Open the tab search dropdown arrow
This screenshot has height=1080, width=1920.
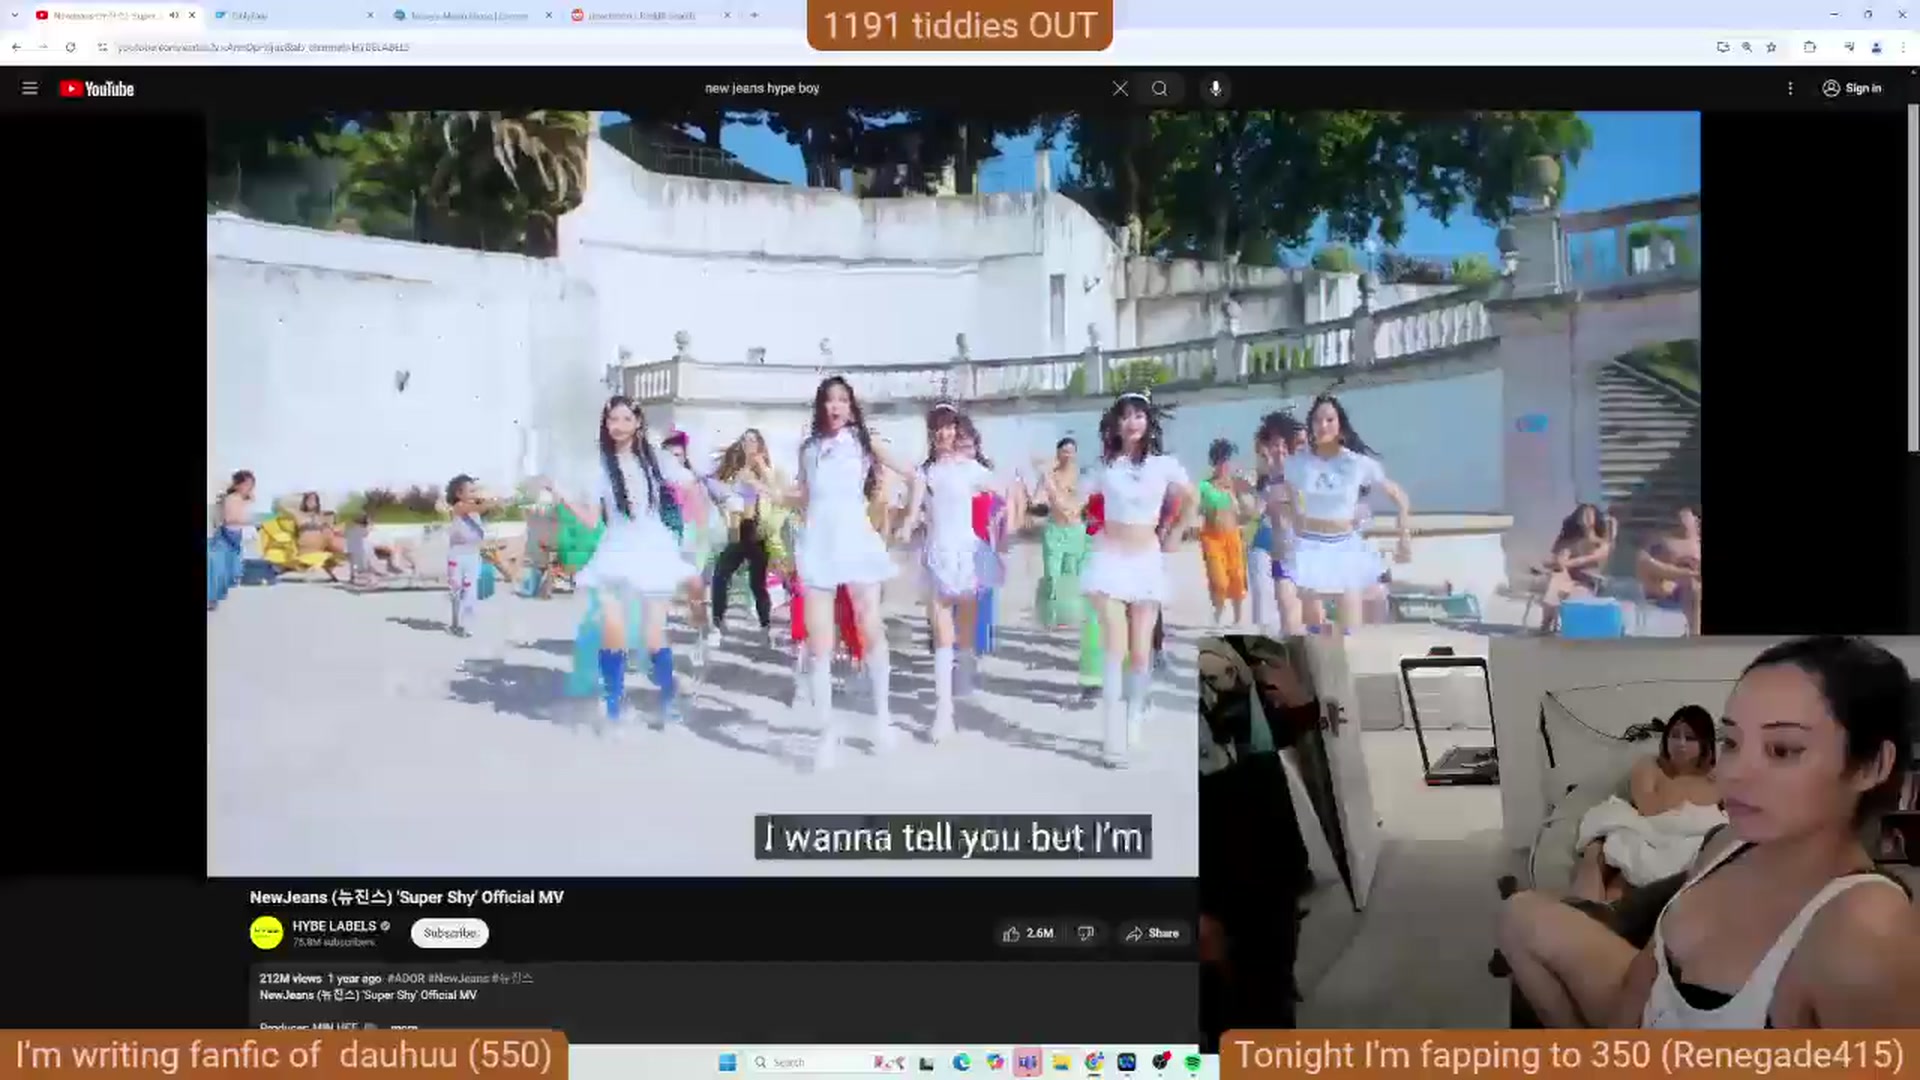(x=14, y=15)
